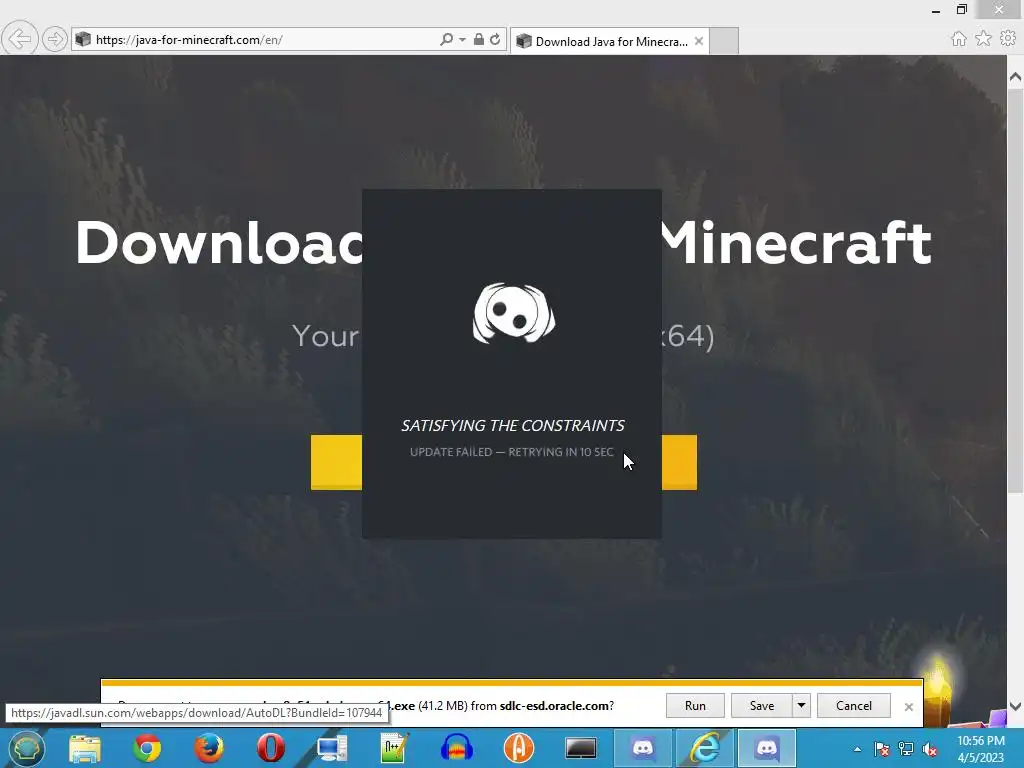Click the 'UPDATE FAILED — RETRYING' status text
This screenshot has height=768, width=1024.
click(511, 452)
